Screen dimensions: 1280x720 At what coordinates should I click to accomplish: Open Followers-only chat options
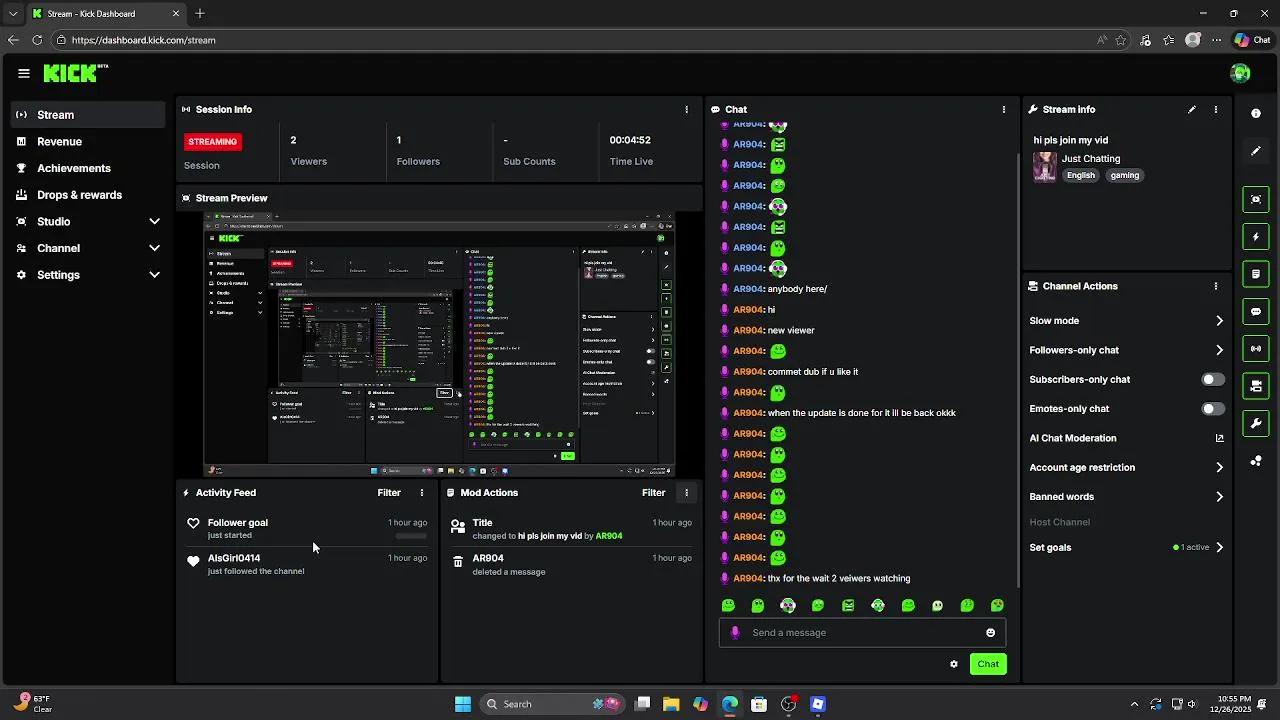pyautogui.click(x=1126, y=350)
